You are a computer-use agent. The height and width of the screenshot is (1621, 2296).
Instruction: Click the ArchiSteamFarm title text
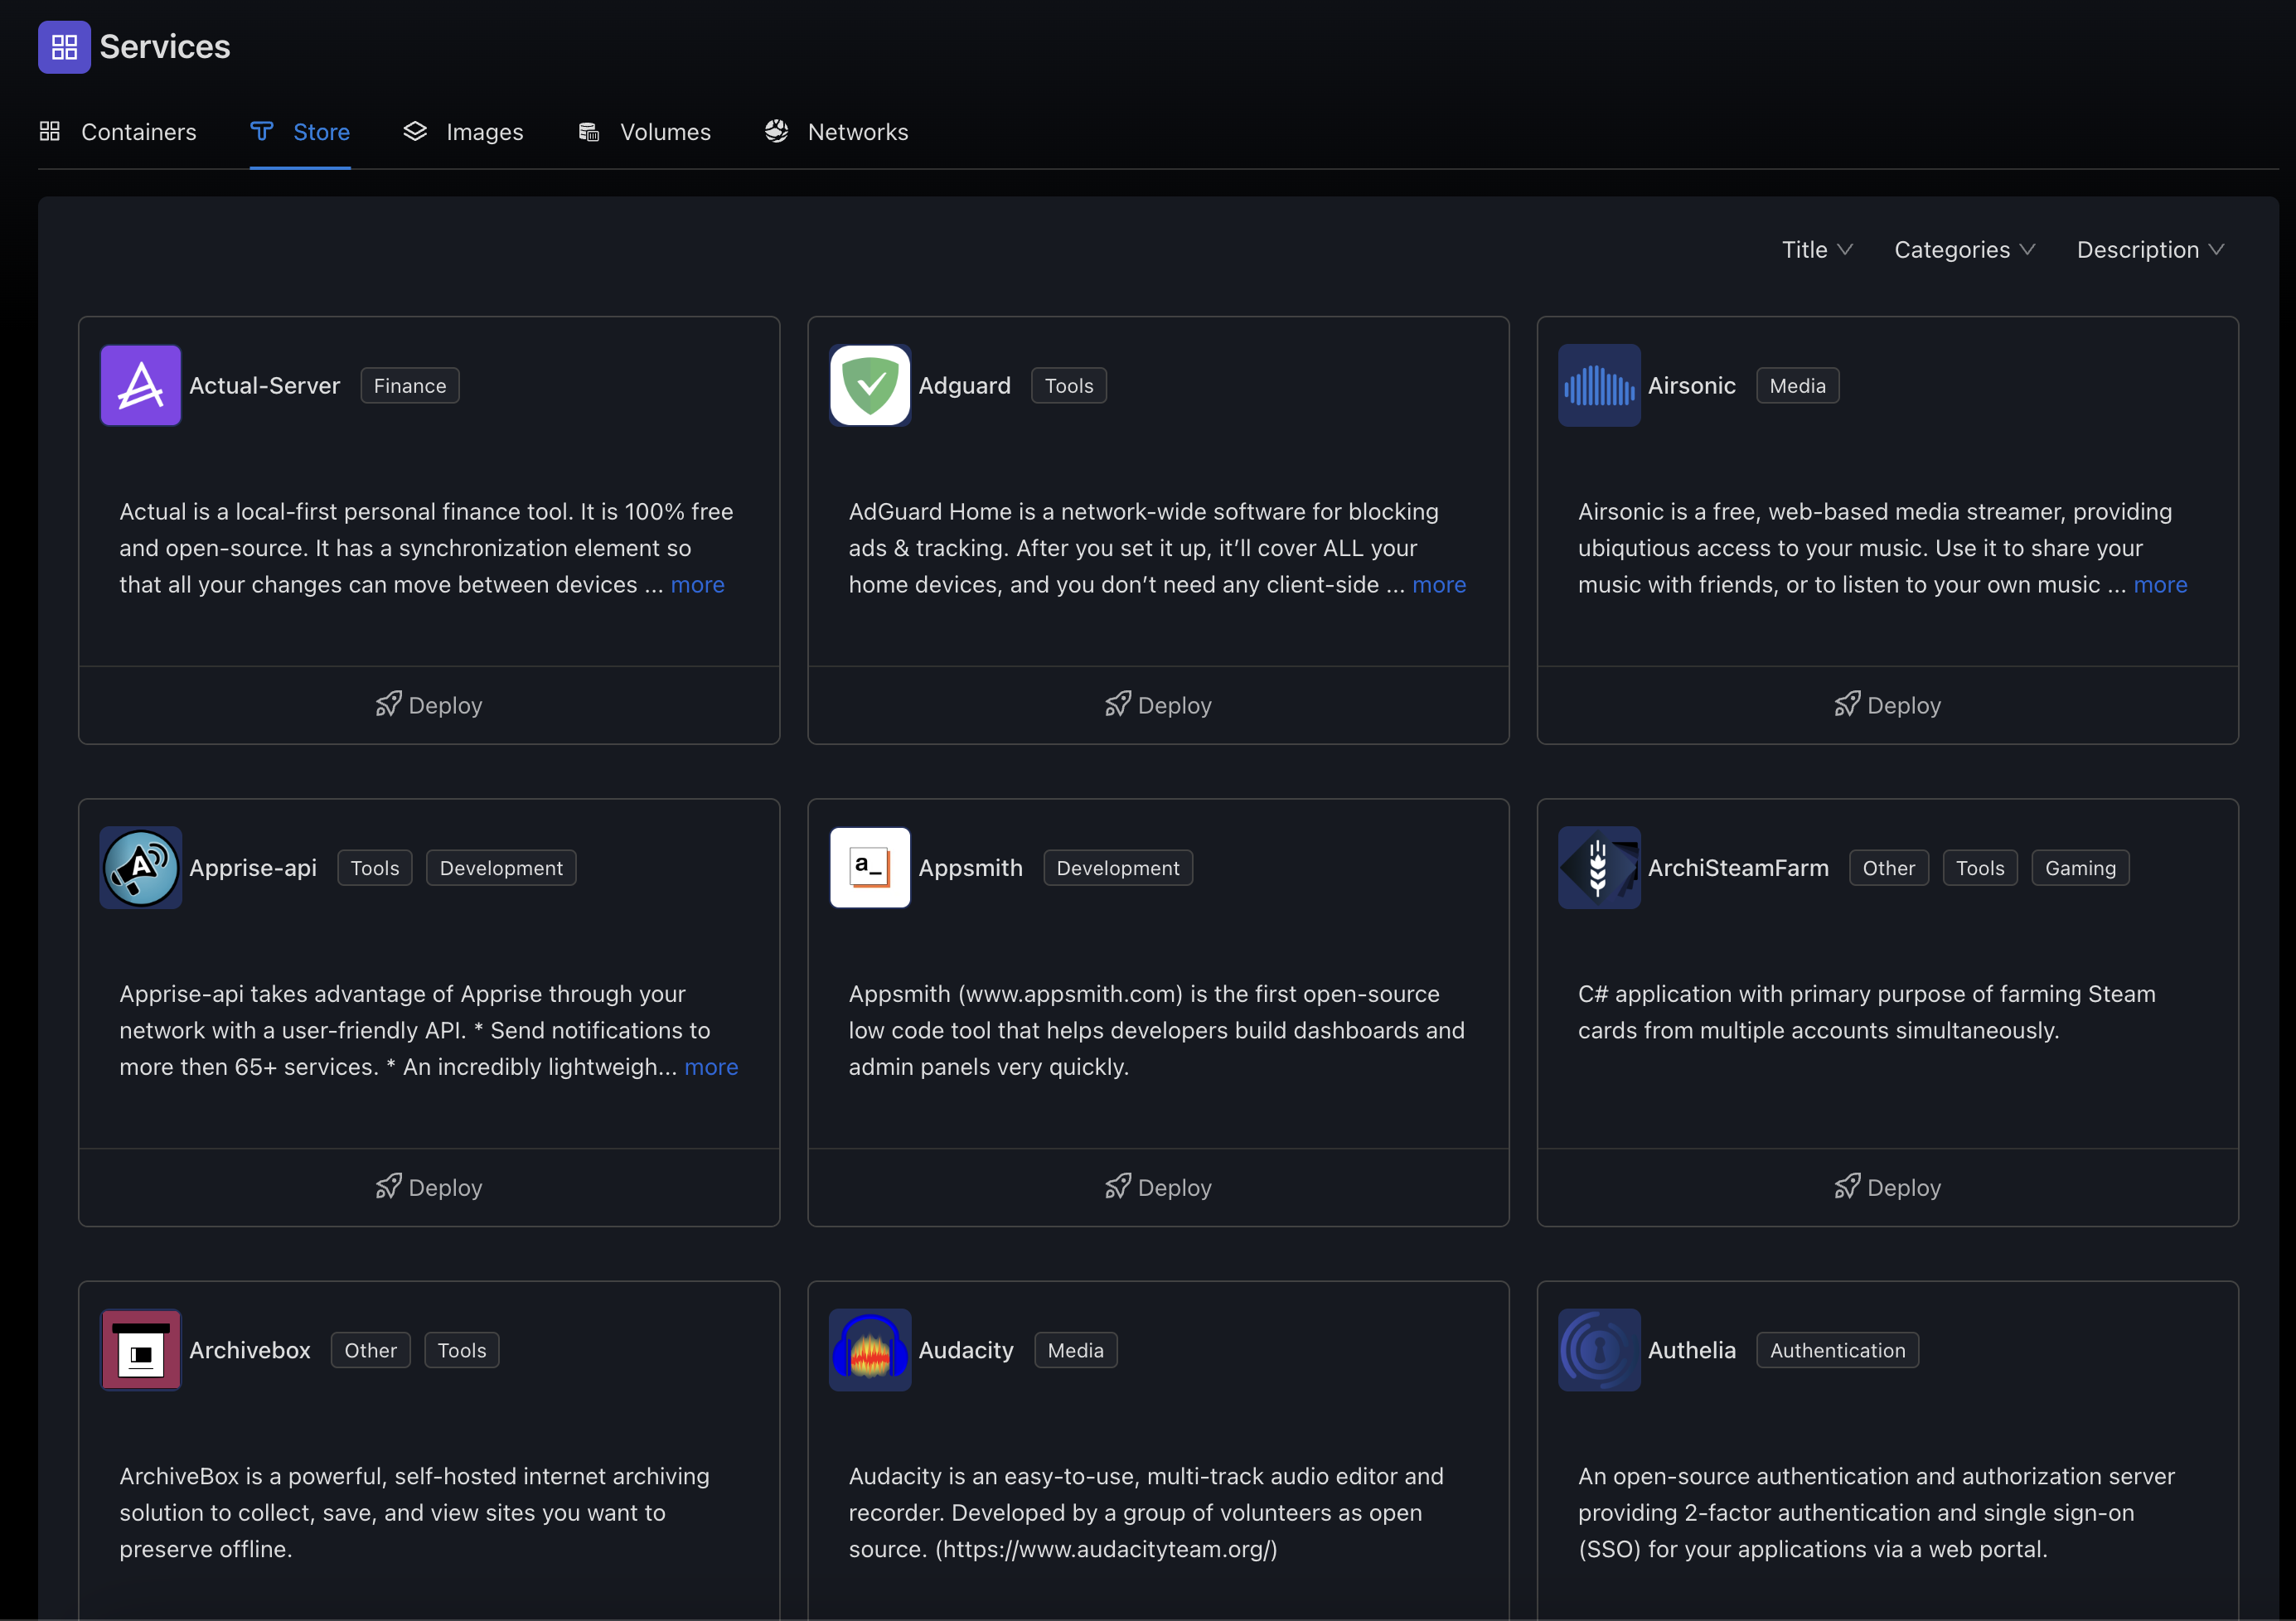pyautogui.click(x=1738, y=868)
